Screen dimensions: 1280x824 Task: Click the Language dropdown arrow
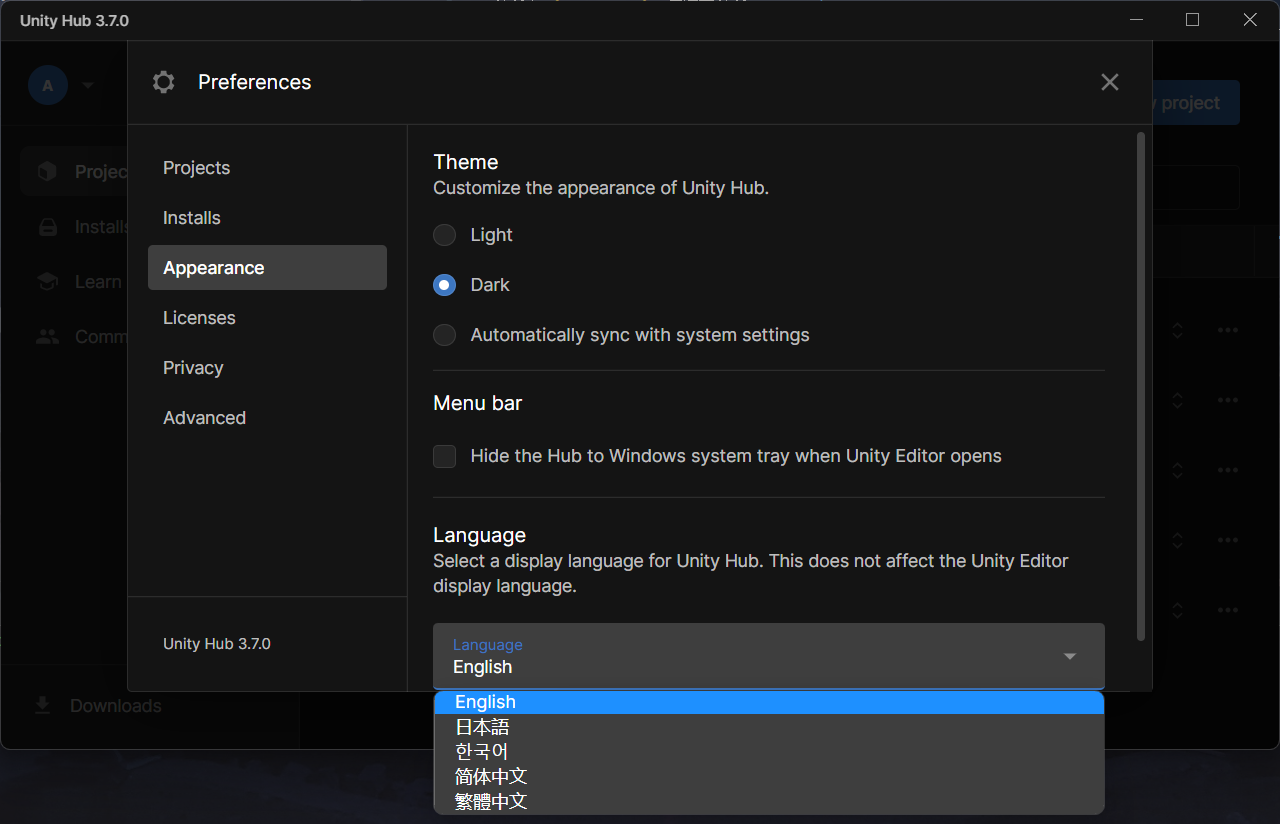pos(1069,657)
